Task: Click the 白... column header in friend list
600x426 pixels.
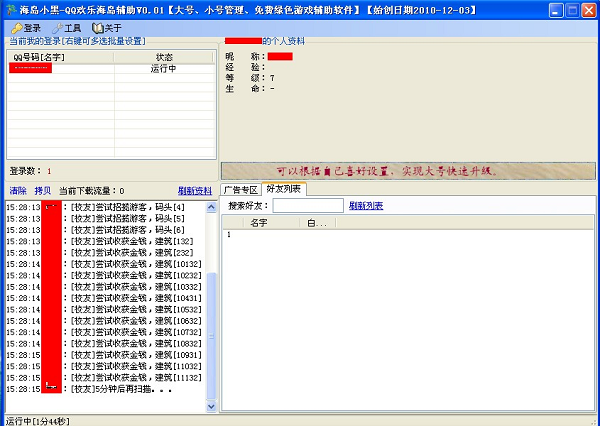Action: [317, 223]
